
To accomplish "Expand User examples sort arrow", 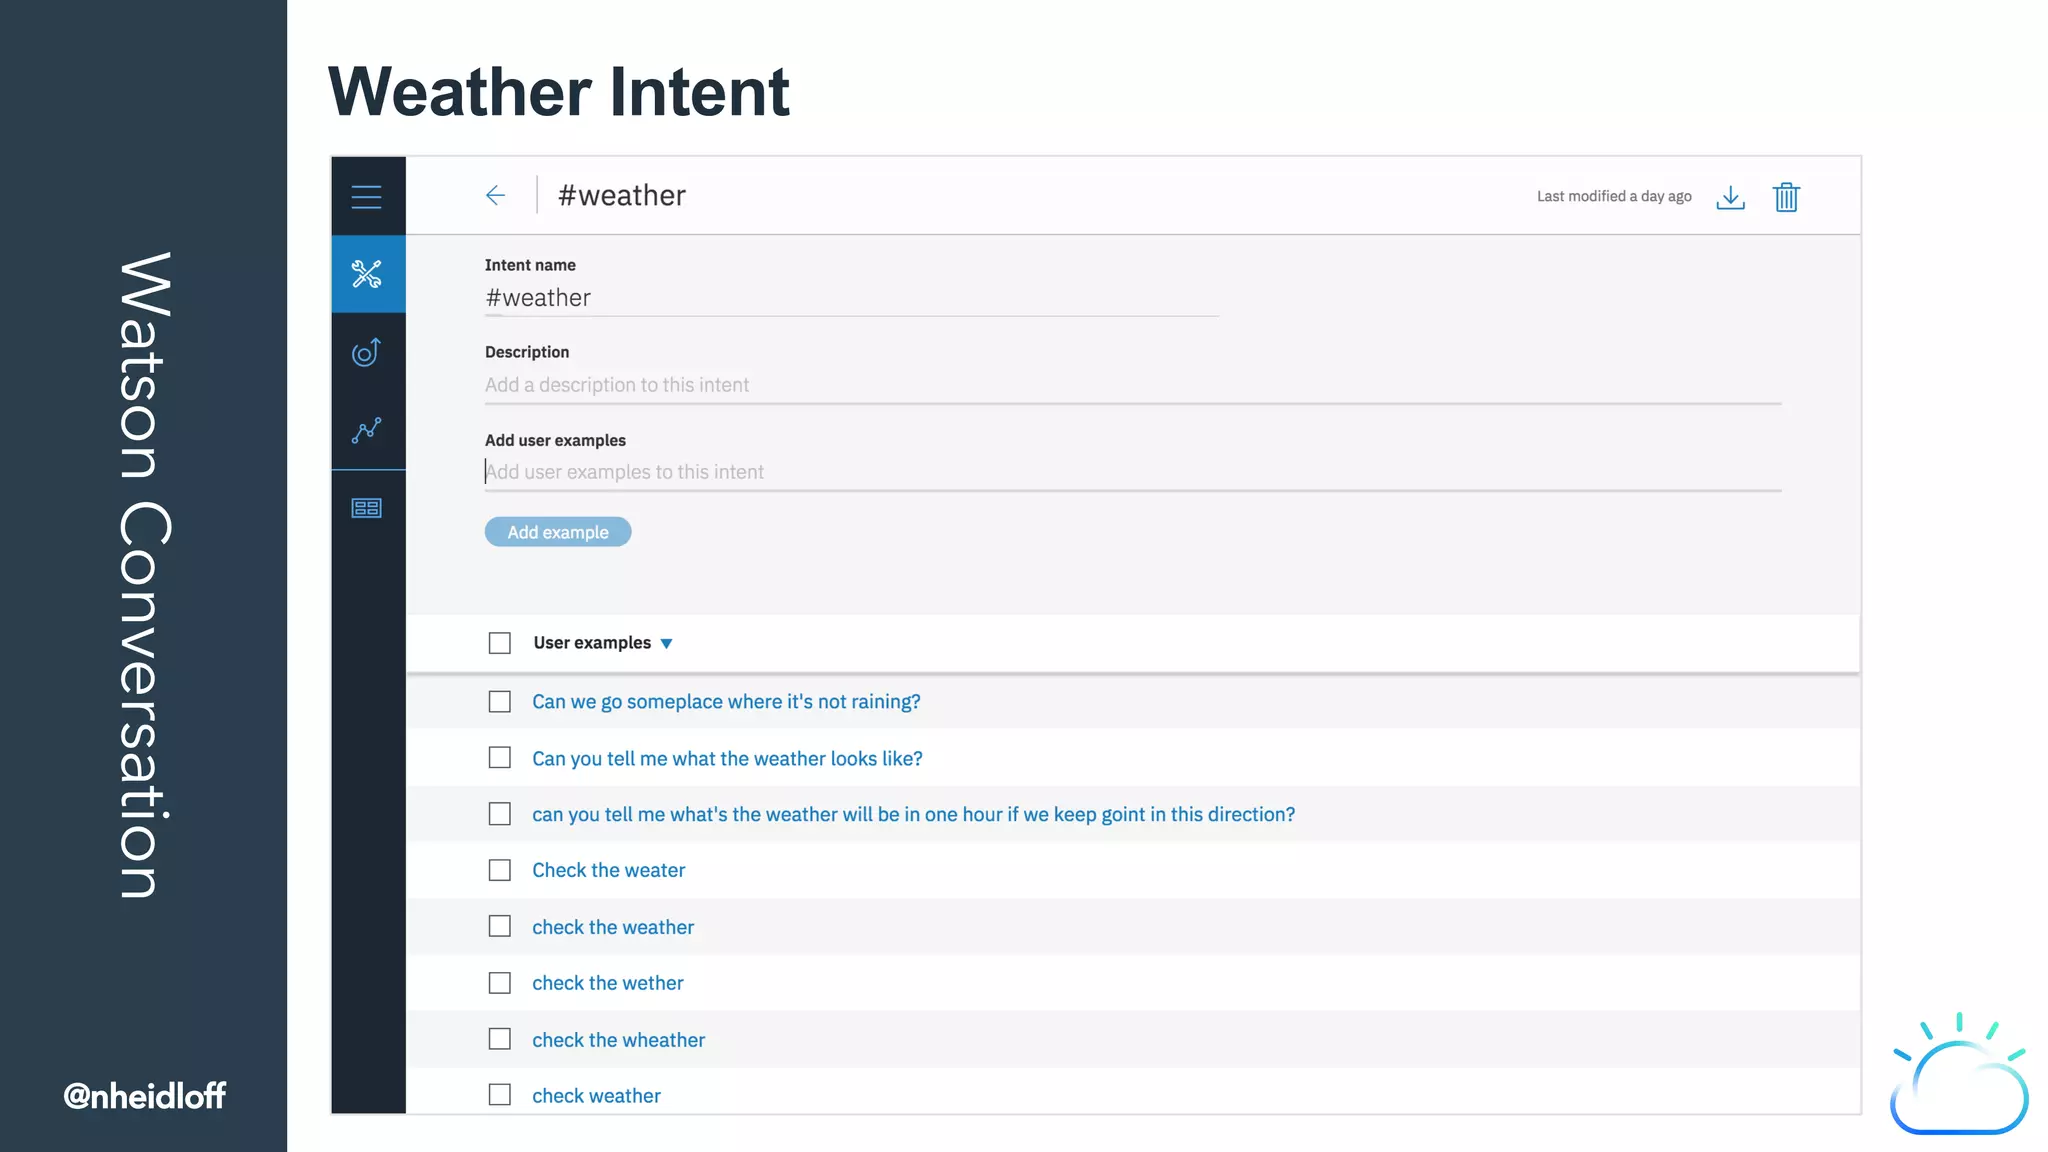I will [667, 644].
